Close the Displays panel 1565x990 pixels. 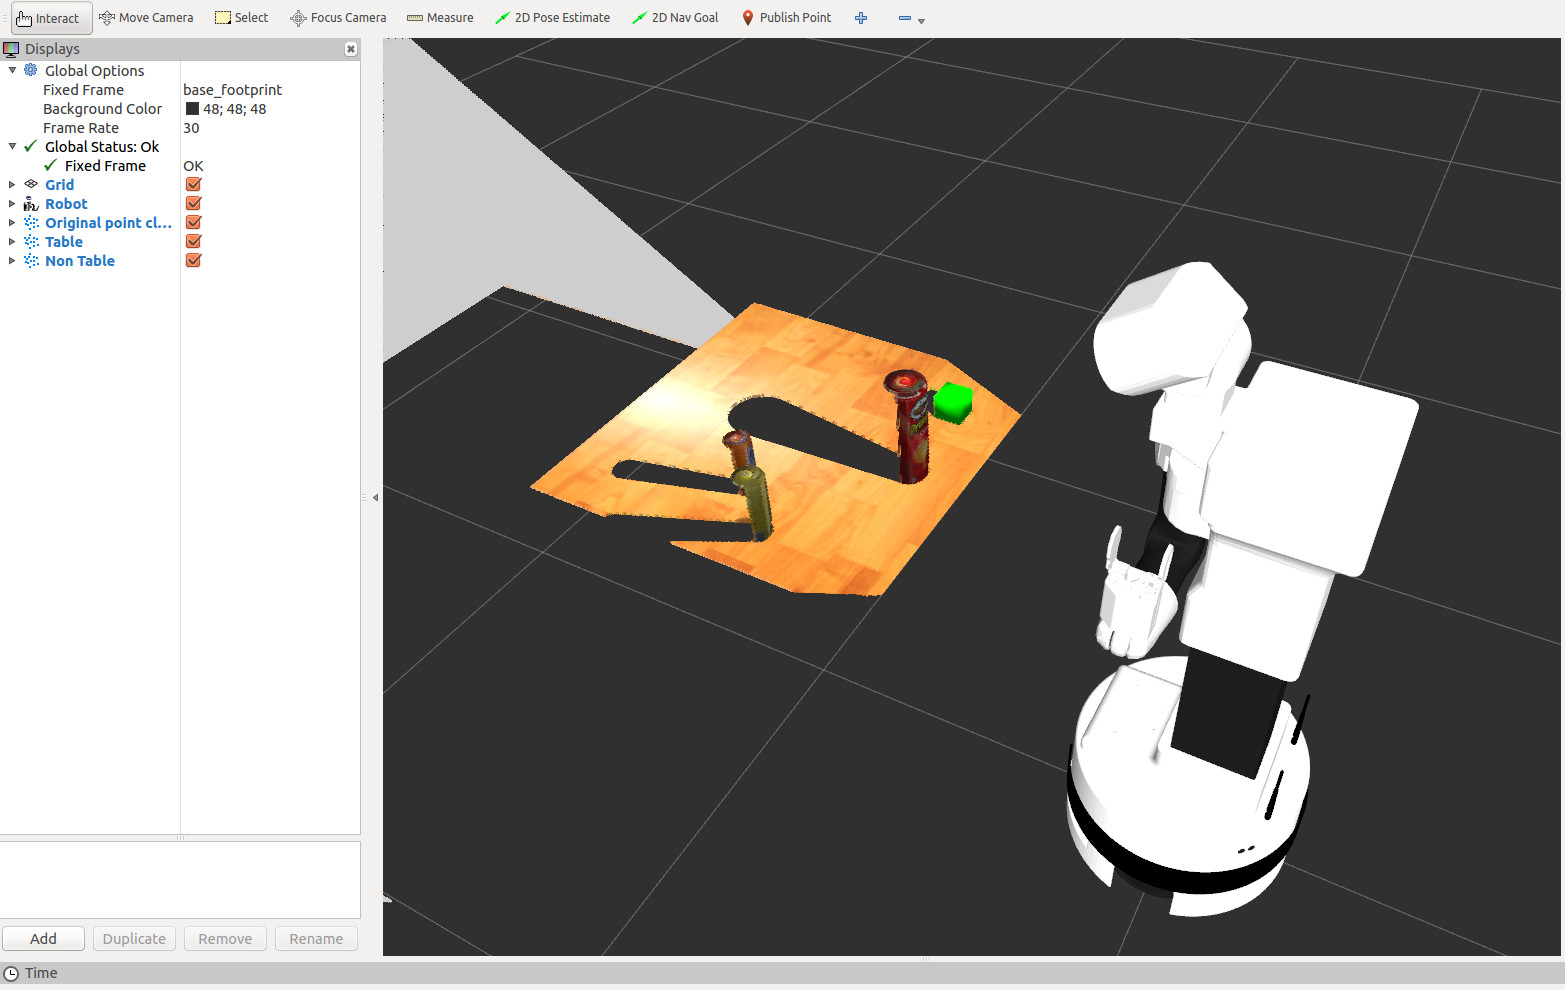pos(351,49)
